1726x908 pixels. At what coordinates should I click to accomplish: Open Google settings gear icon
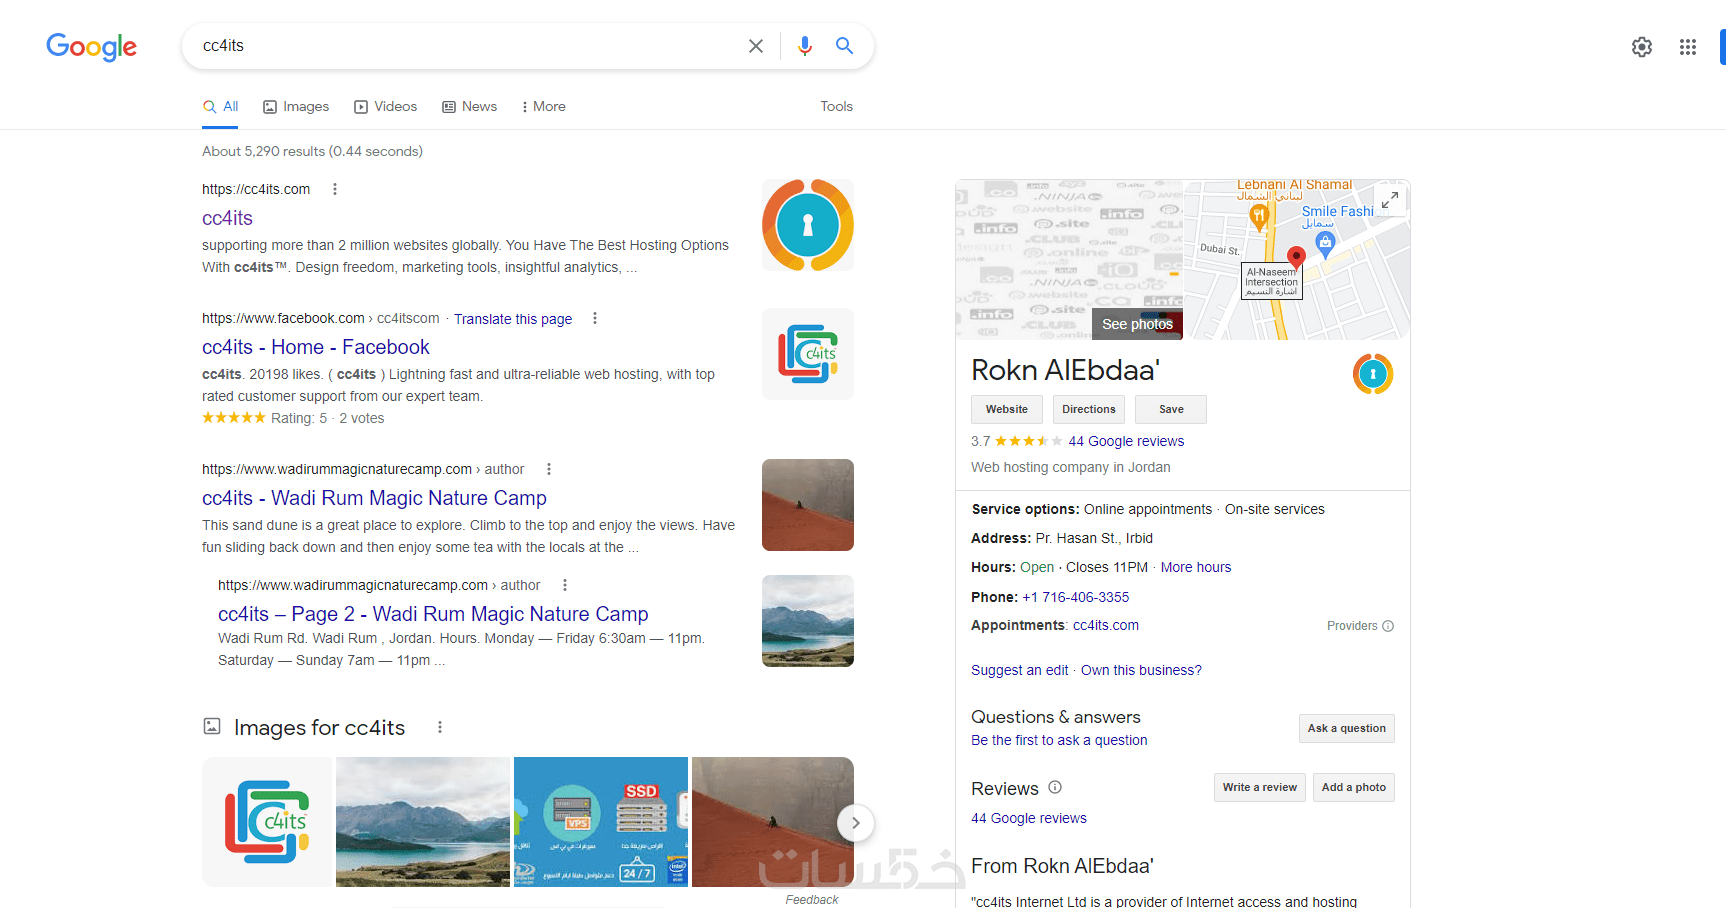click(1642, 47)
